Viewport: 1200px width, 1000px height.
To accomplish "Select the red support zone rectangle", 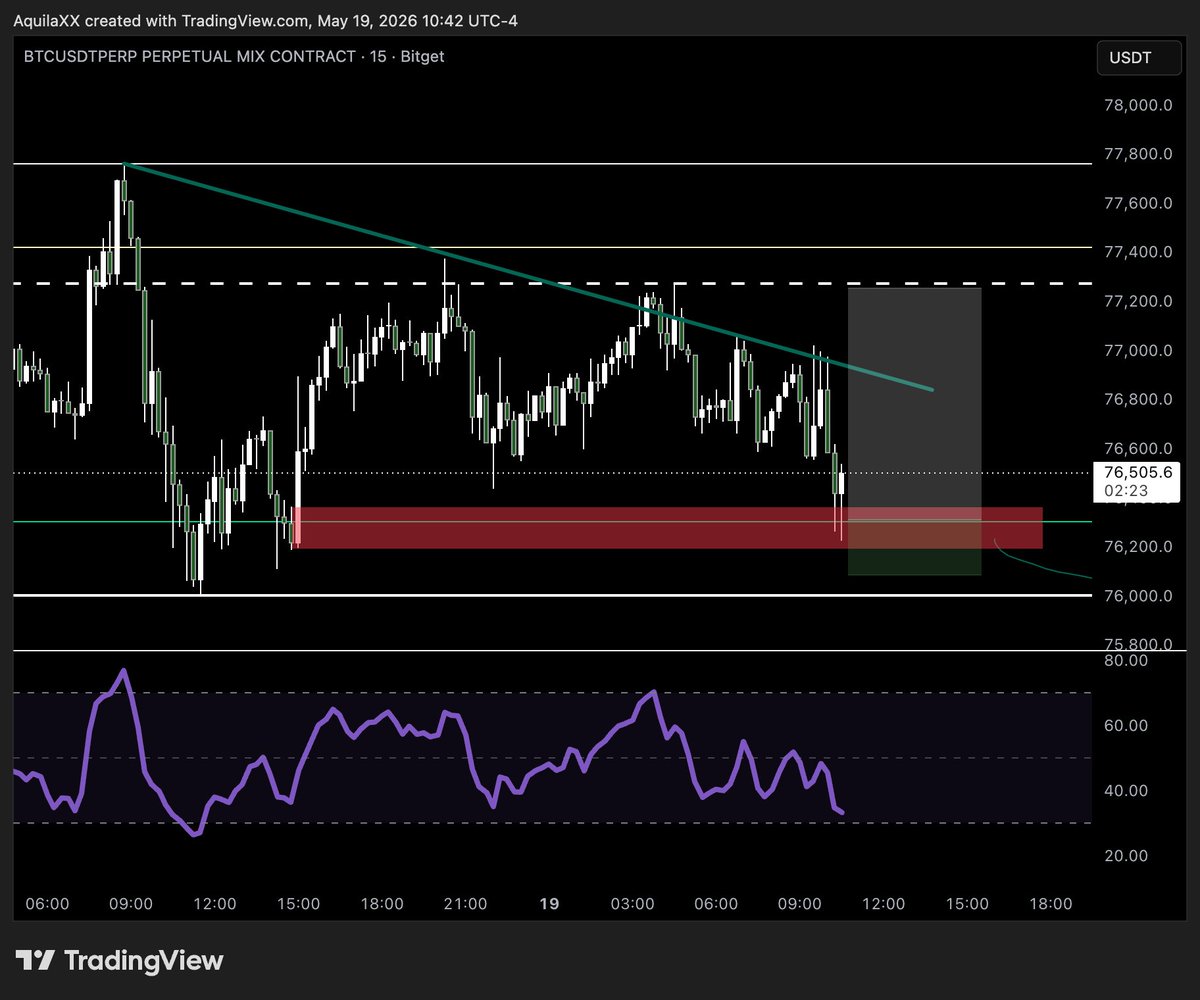I will tap(667, 528).
